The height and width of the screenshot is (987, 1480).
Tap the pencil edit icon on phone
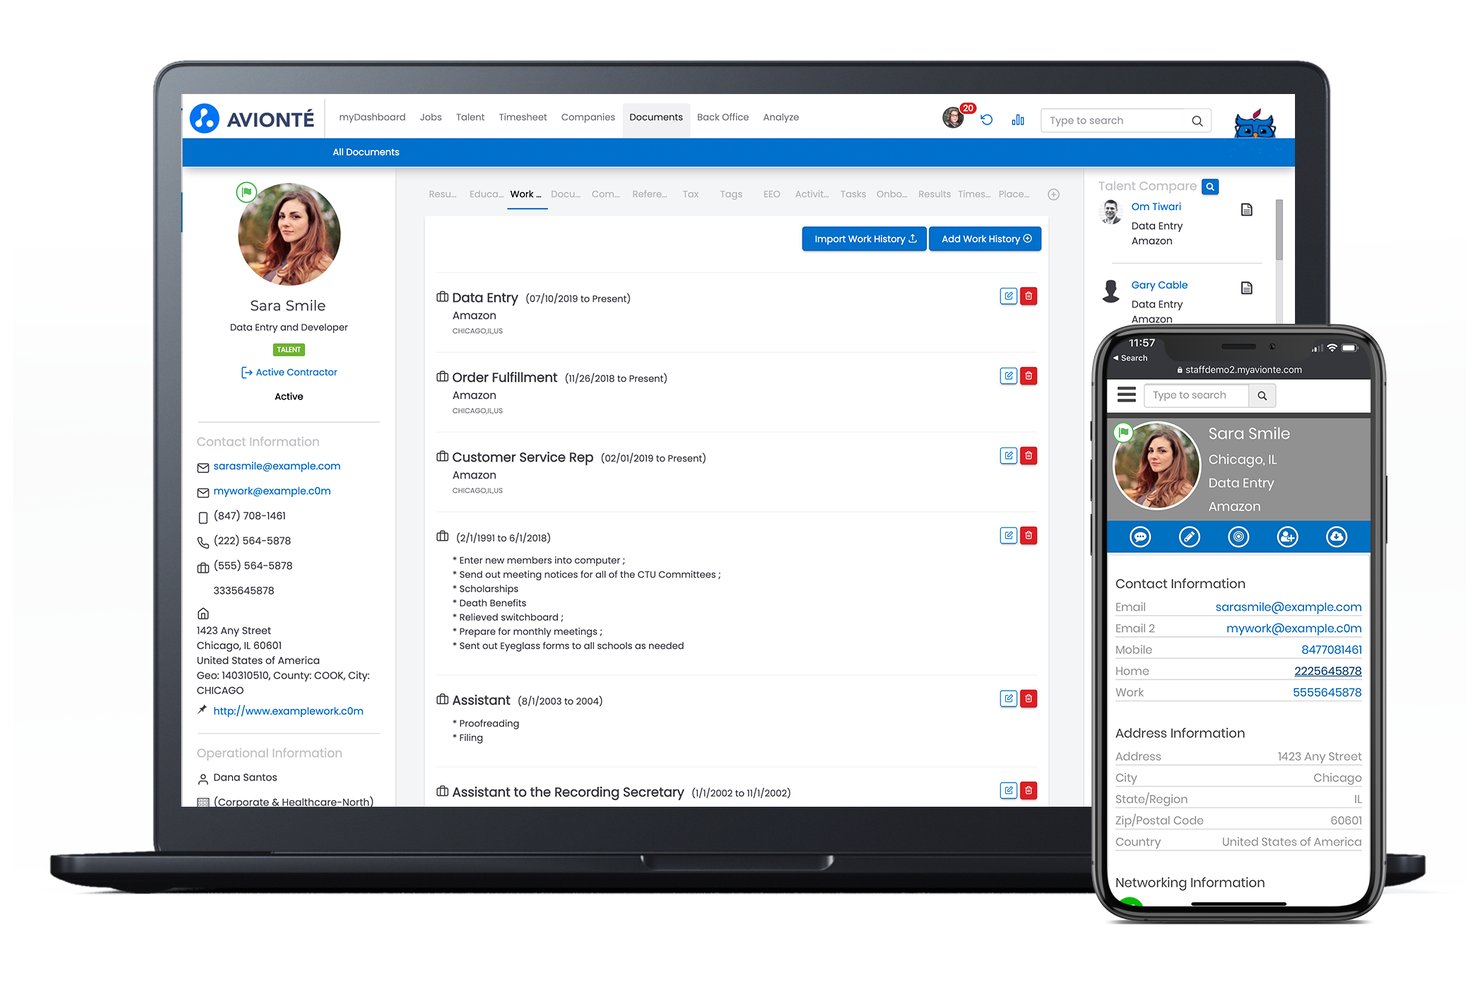(1189, 537)
